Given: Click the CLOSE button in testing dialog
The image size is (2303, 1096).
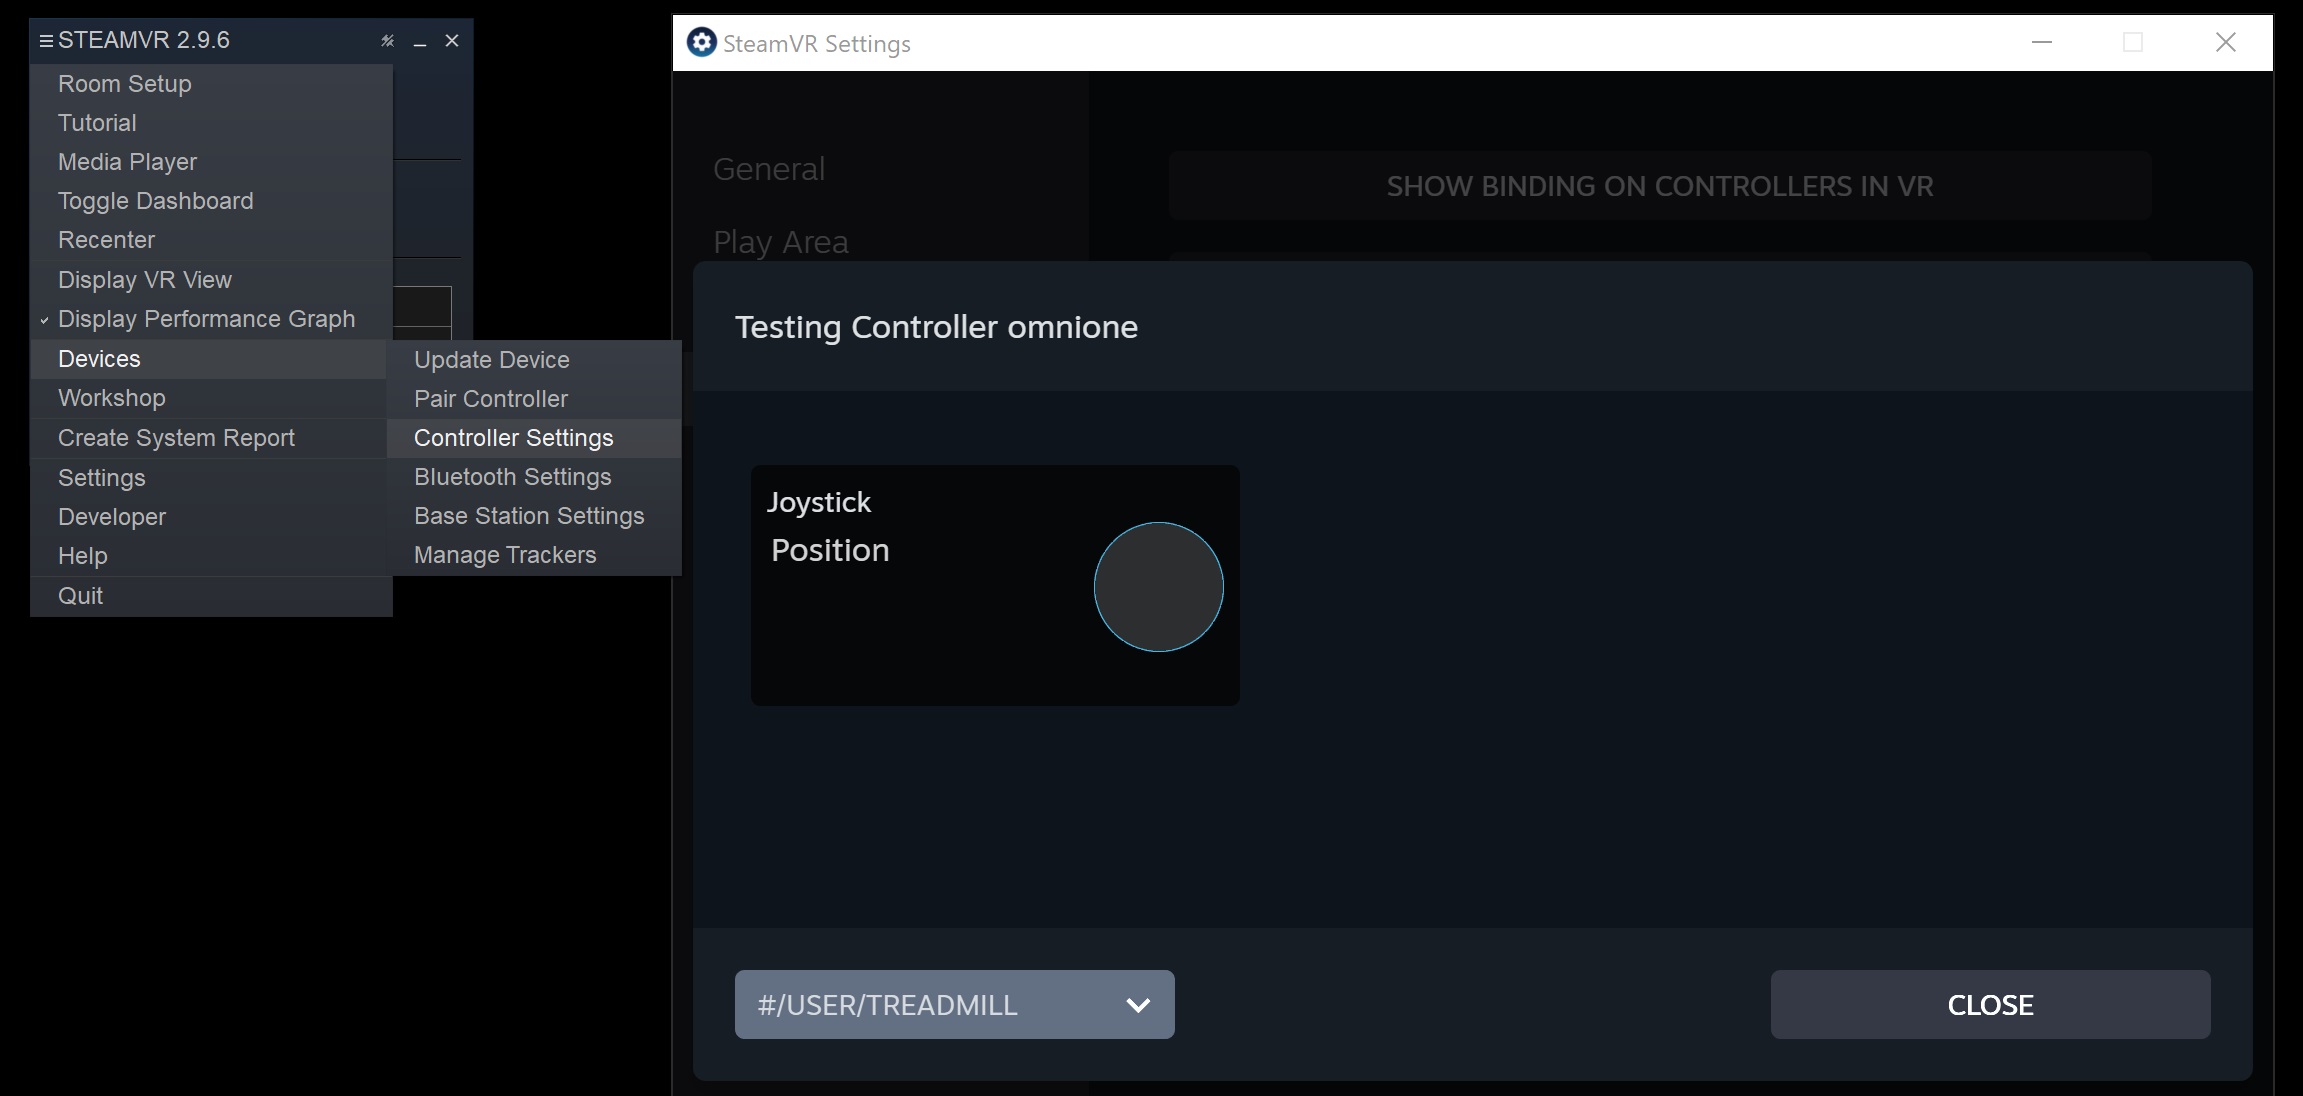Looking at the screenshot, I should click(x=1990, y=1004).
